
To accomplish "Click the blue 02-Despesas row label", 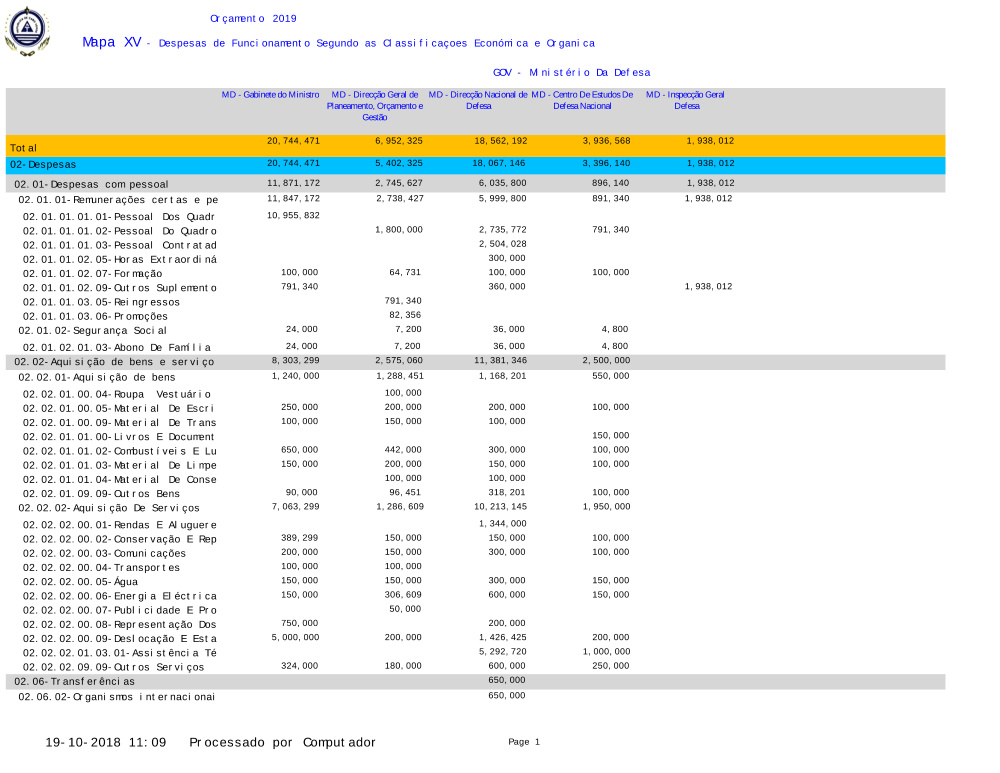I will click(43, 164).
